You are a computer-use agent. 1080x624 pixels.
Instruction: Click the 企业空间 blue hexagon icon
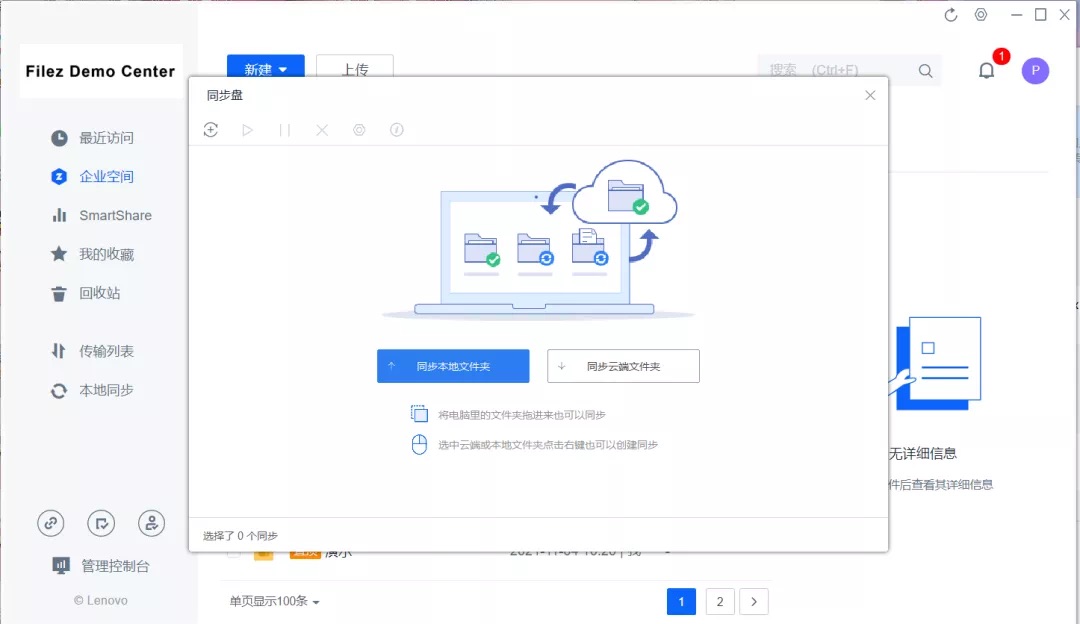coord(59,176)
